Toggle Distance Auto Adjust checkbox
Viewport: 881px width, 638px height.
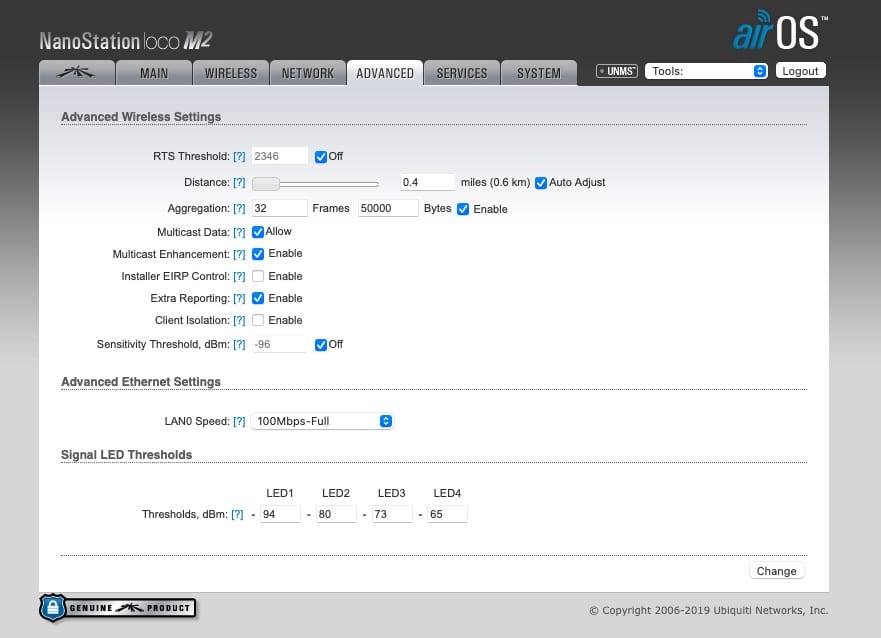point(541,183)
